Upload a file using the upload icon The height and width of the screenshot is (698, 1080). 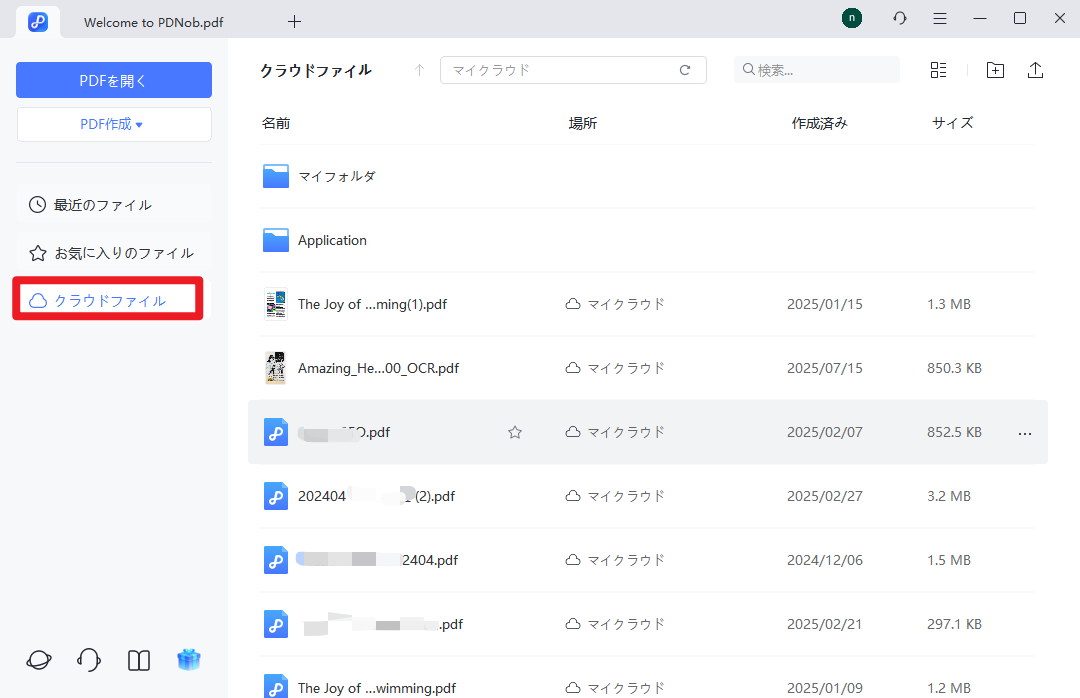(x=1035, y=70)
